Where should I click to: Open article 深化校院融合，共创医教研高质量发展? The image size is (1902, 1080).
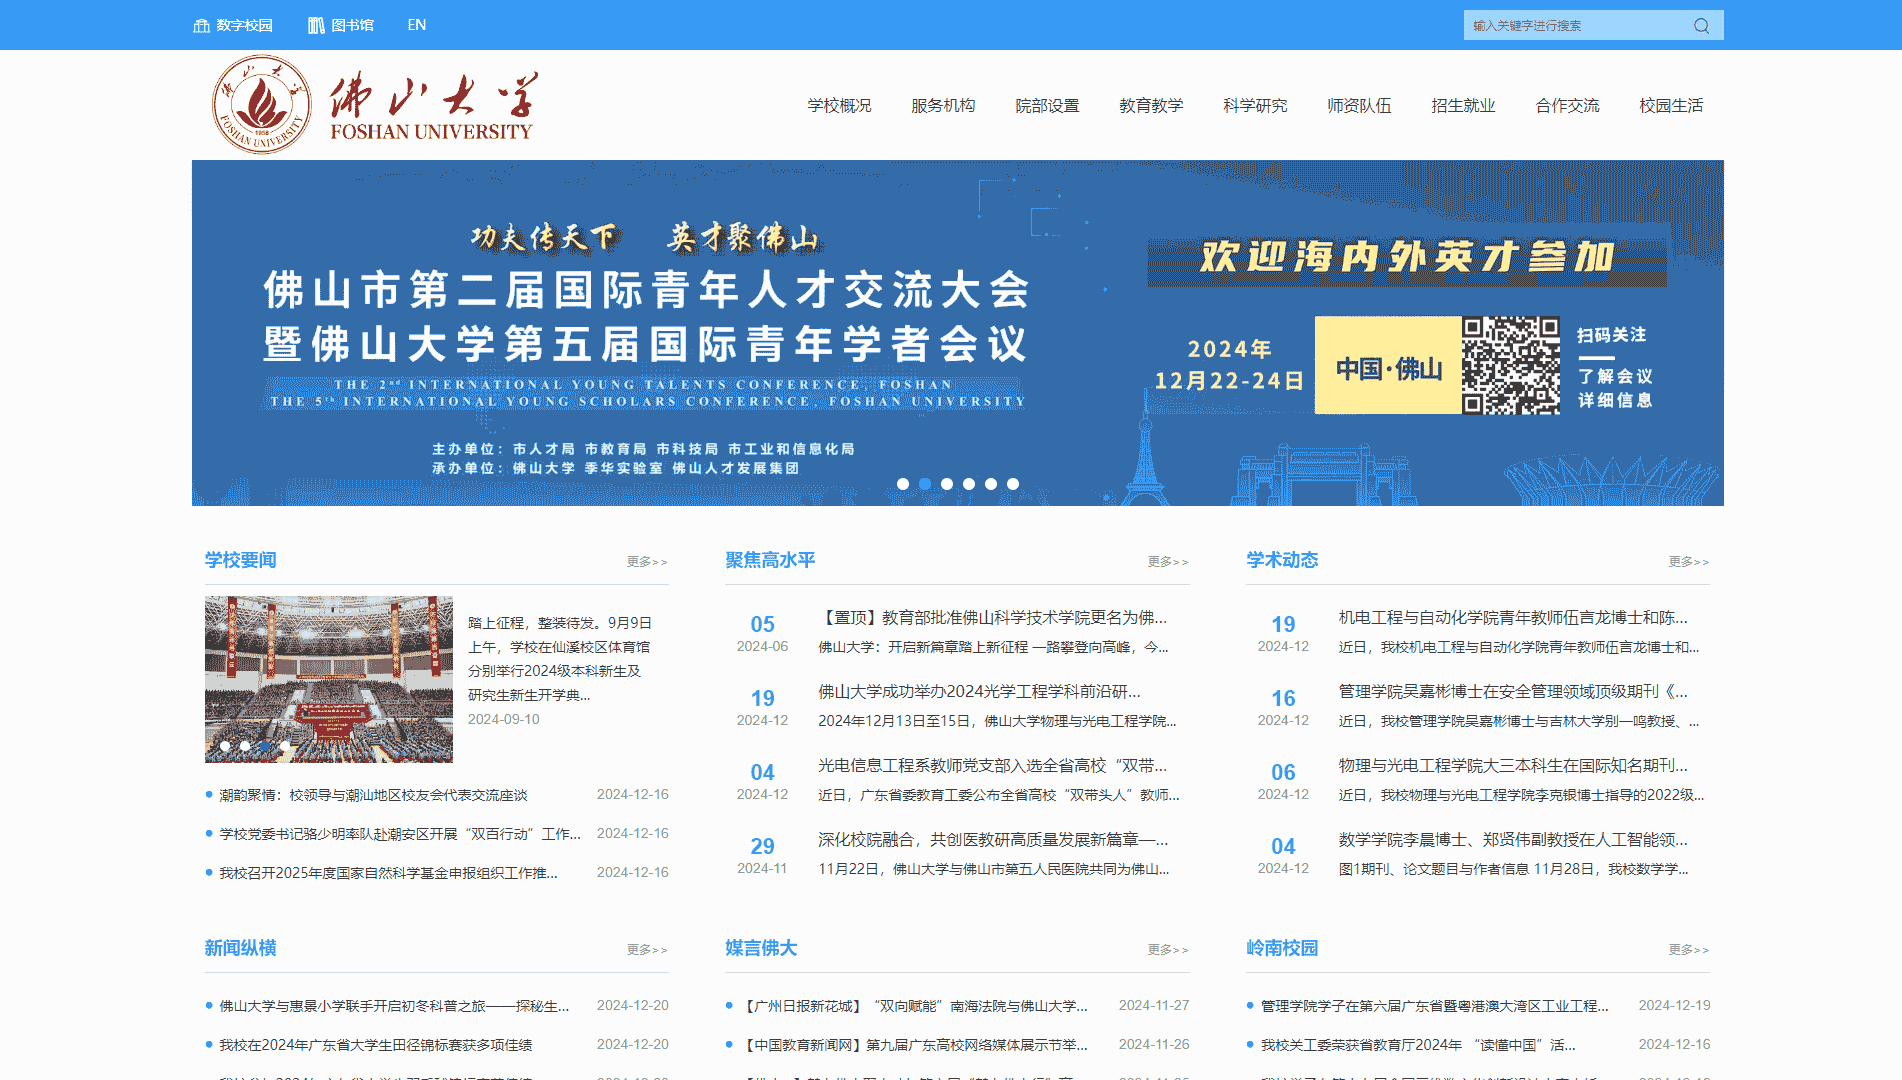point(993,839)
